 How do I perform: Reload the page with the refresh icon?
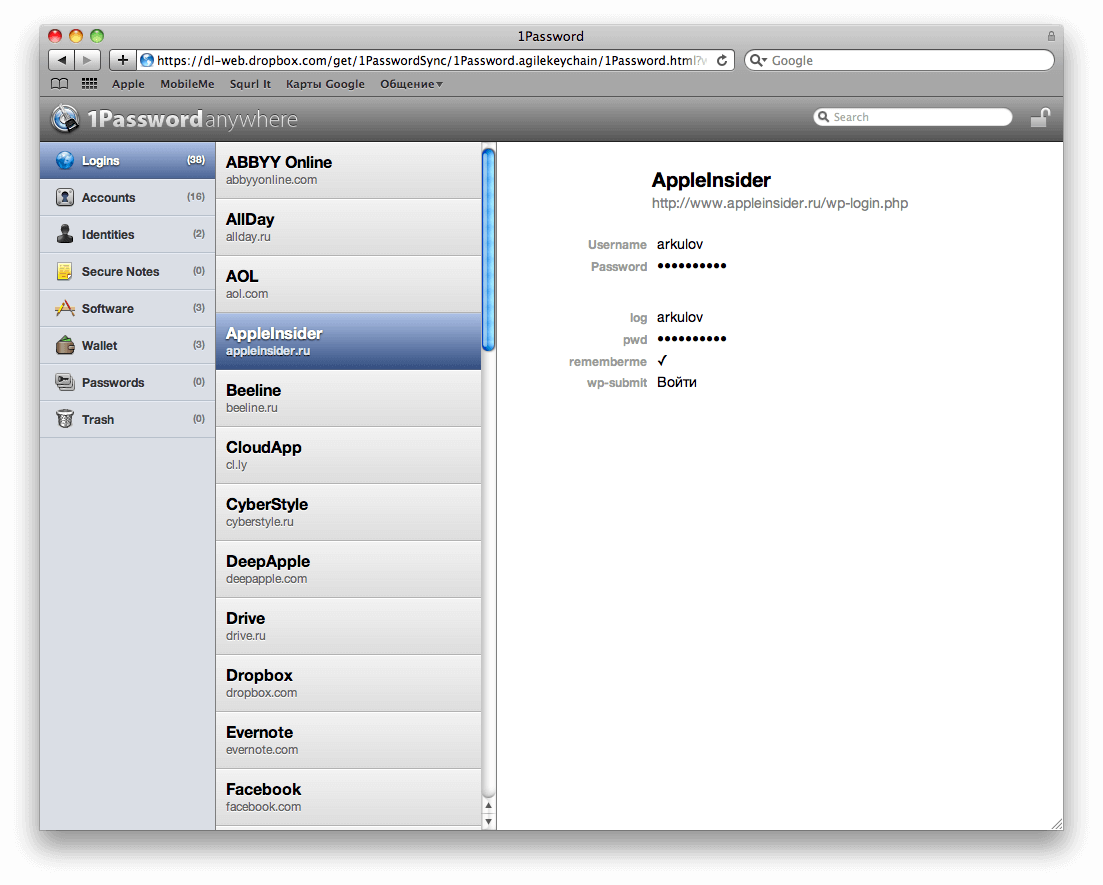tap(722, 61)
